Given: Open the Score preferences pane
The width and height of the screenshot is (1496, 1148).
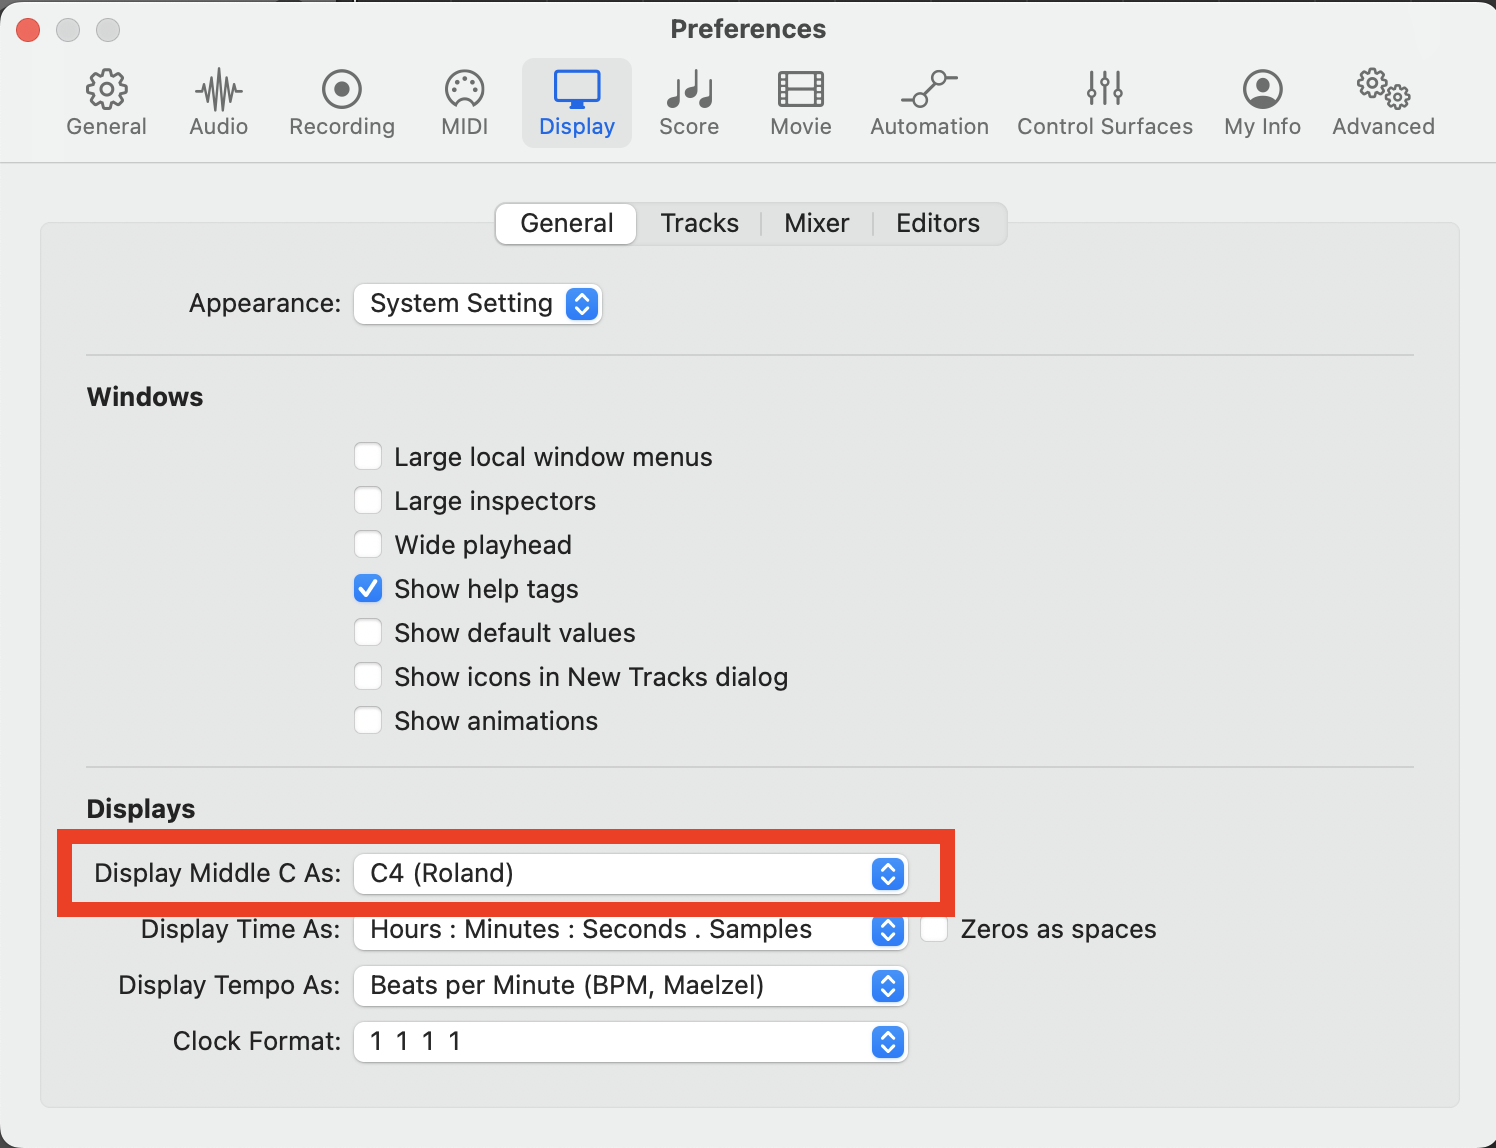Looking at the screenshot, I should point(689,103).
